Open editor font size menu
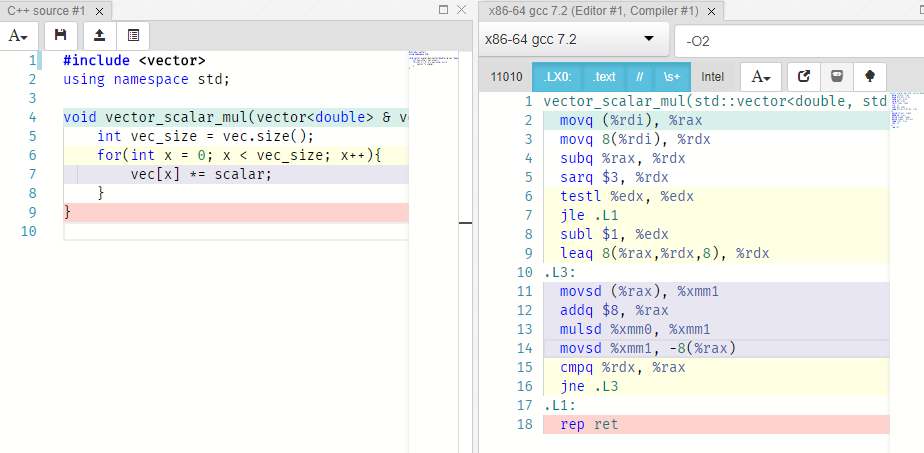Screen dimensions: 924x453 click(x=19, y=35)
